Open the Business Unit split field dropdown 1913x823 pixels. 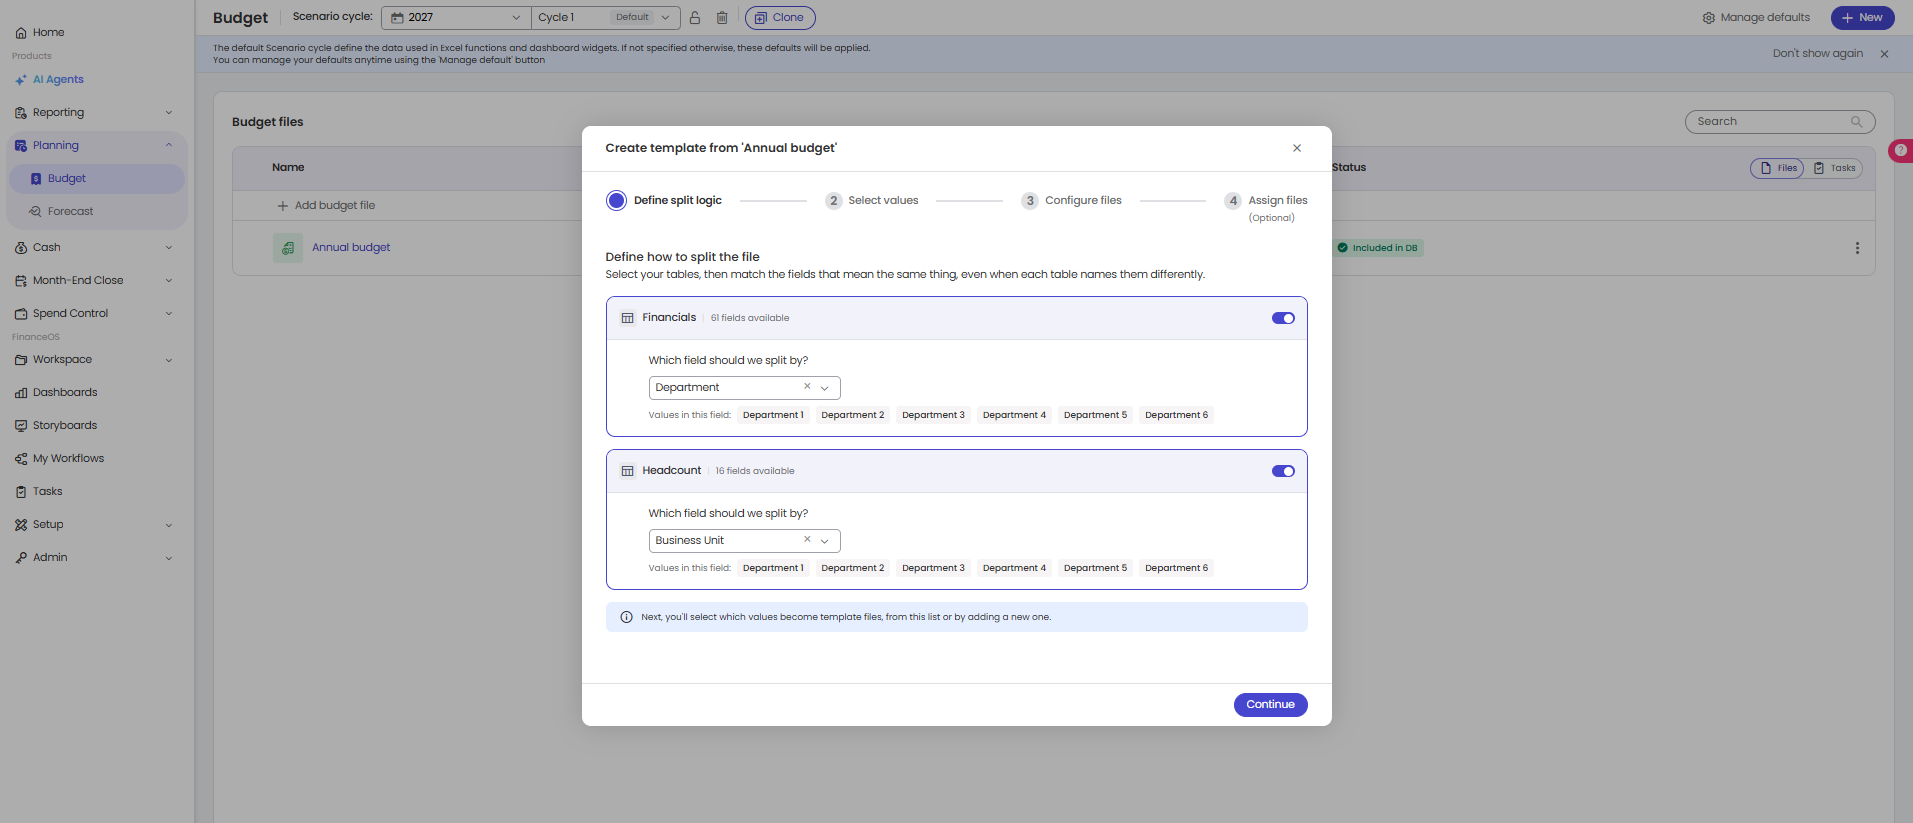[x=825, y=541]
